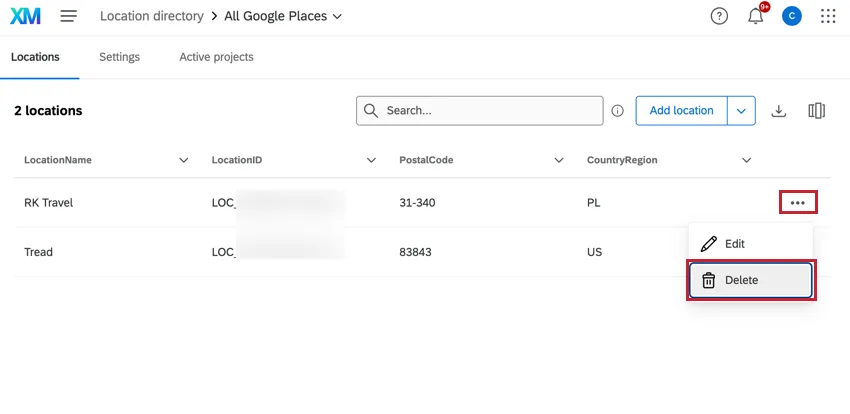Open RK Travel three-dot actions menu

click(798, 202)
